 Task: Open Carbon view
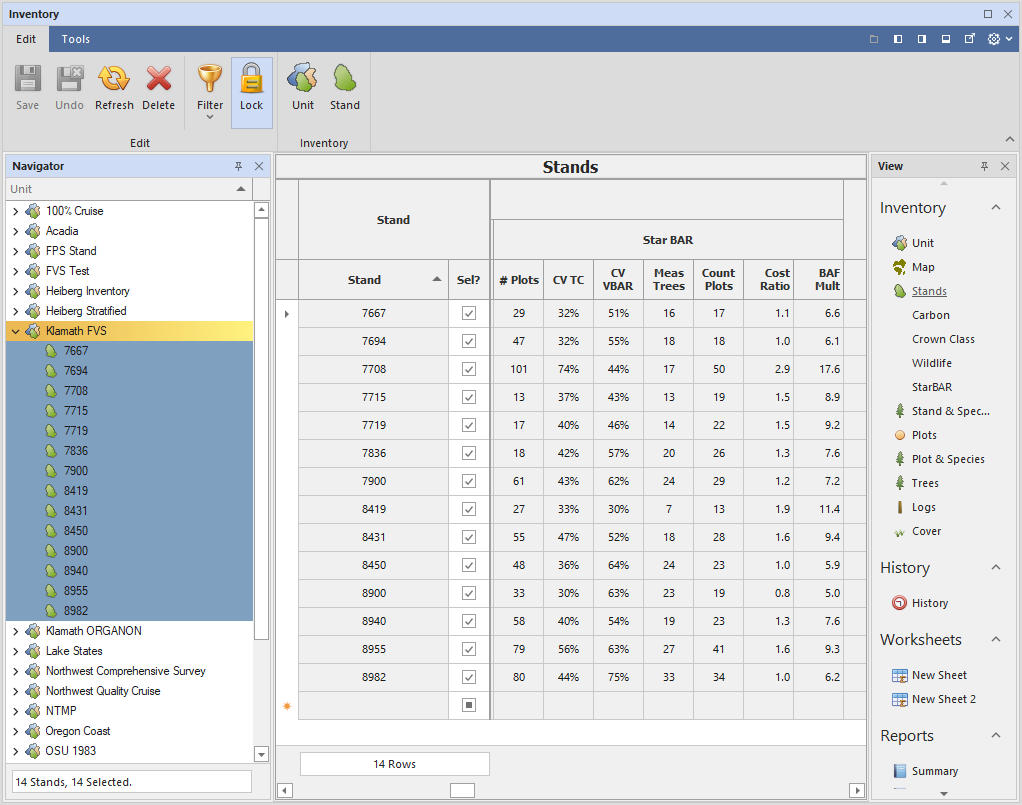tap(930, 315)
